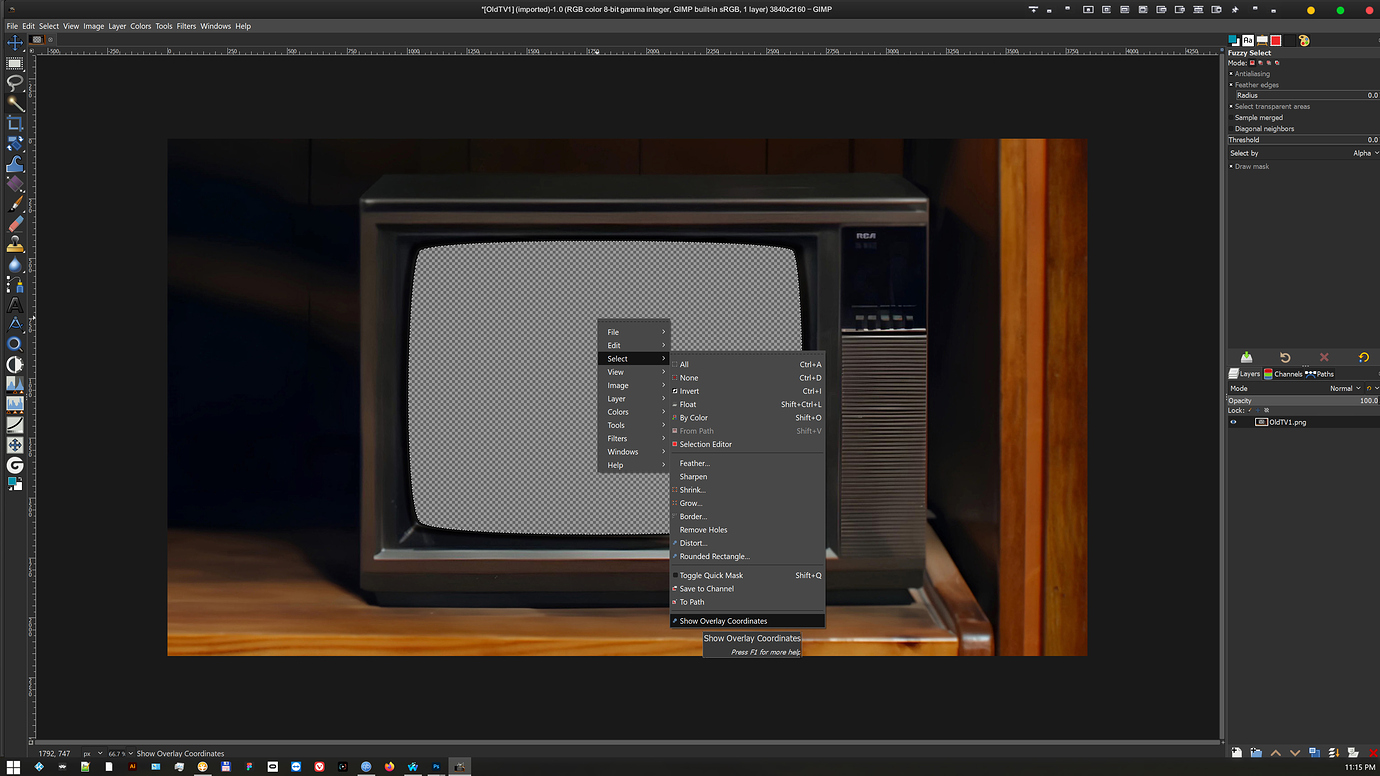
Task: Open the layer Mode Normal dropdown
Action: [1347, 388]
